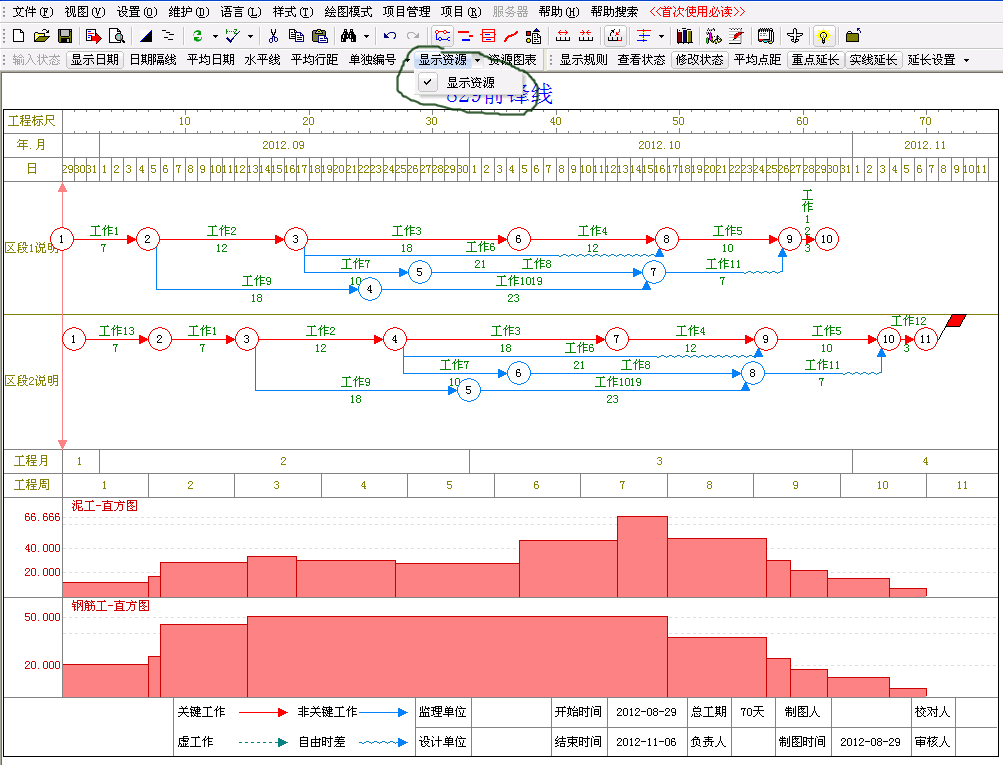The width and height of the screenshot is (1003, 765).
Task: Expand the refresh icon dropdown arrow
Action: click(x=215, y=36)
